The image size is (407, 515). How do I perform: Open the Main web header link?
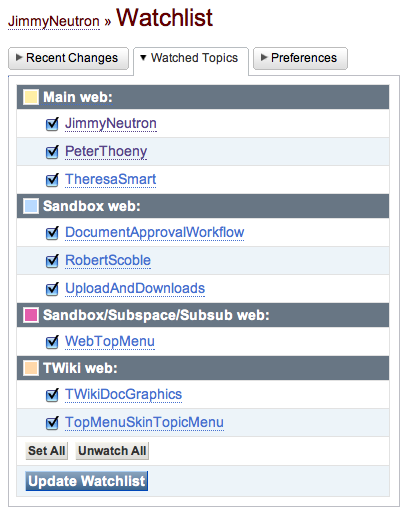[x=78, y=97]
